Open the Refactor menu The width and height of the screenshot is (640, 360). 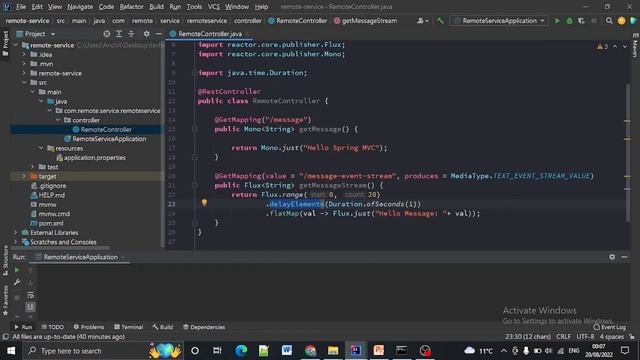pos(131,7)
